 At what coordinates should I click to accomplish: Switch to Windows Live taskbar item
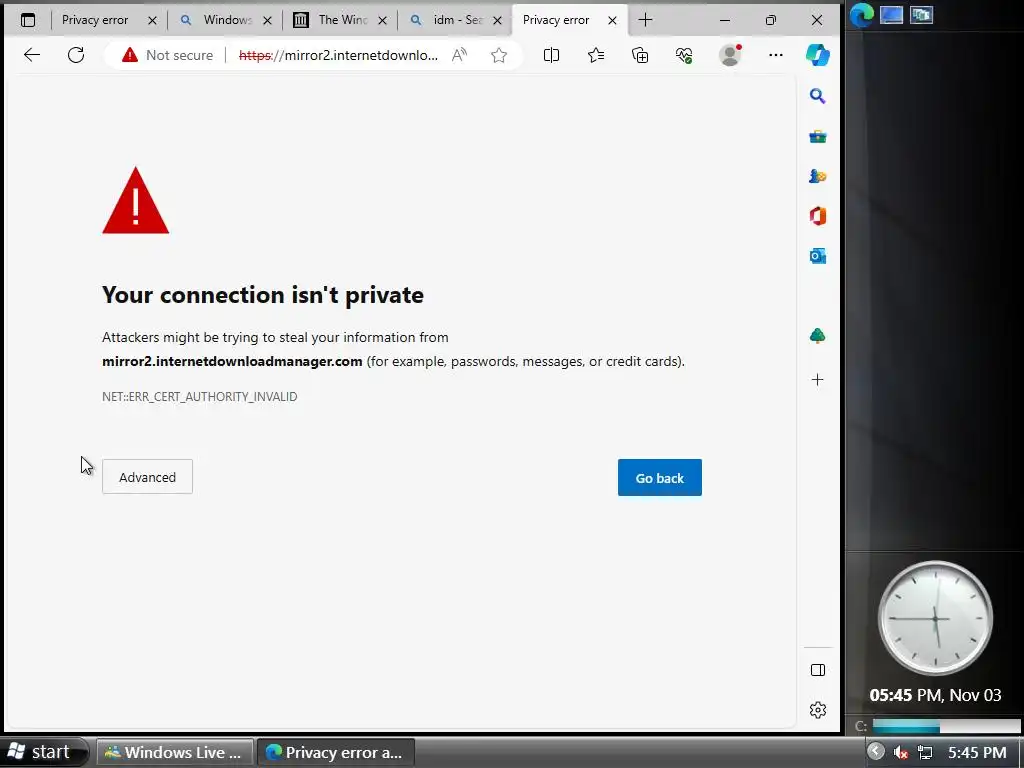coord(175,752)
